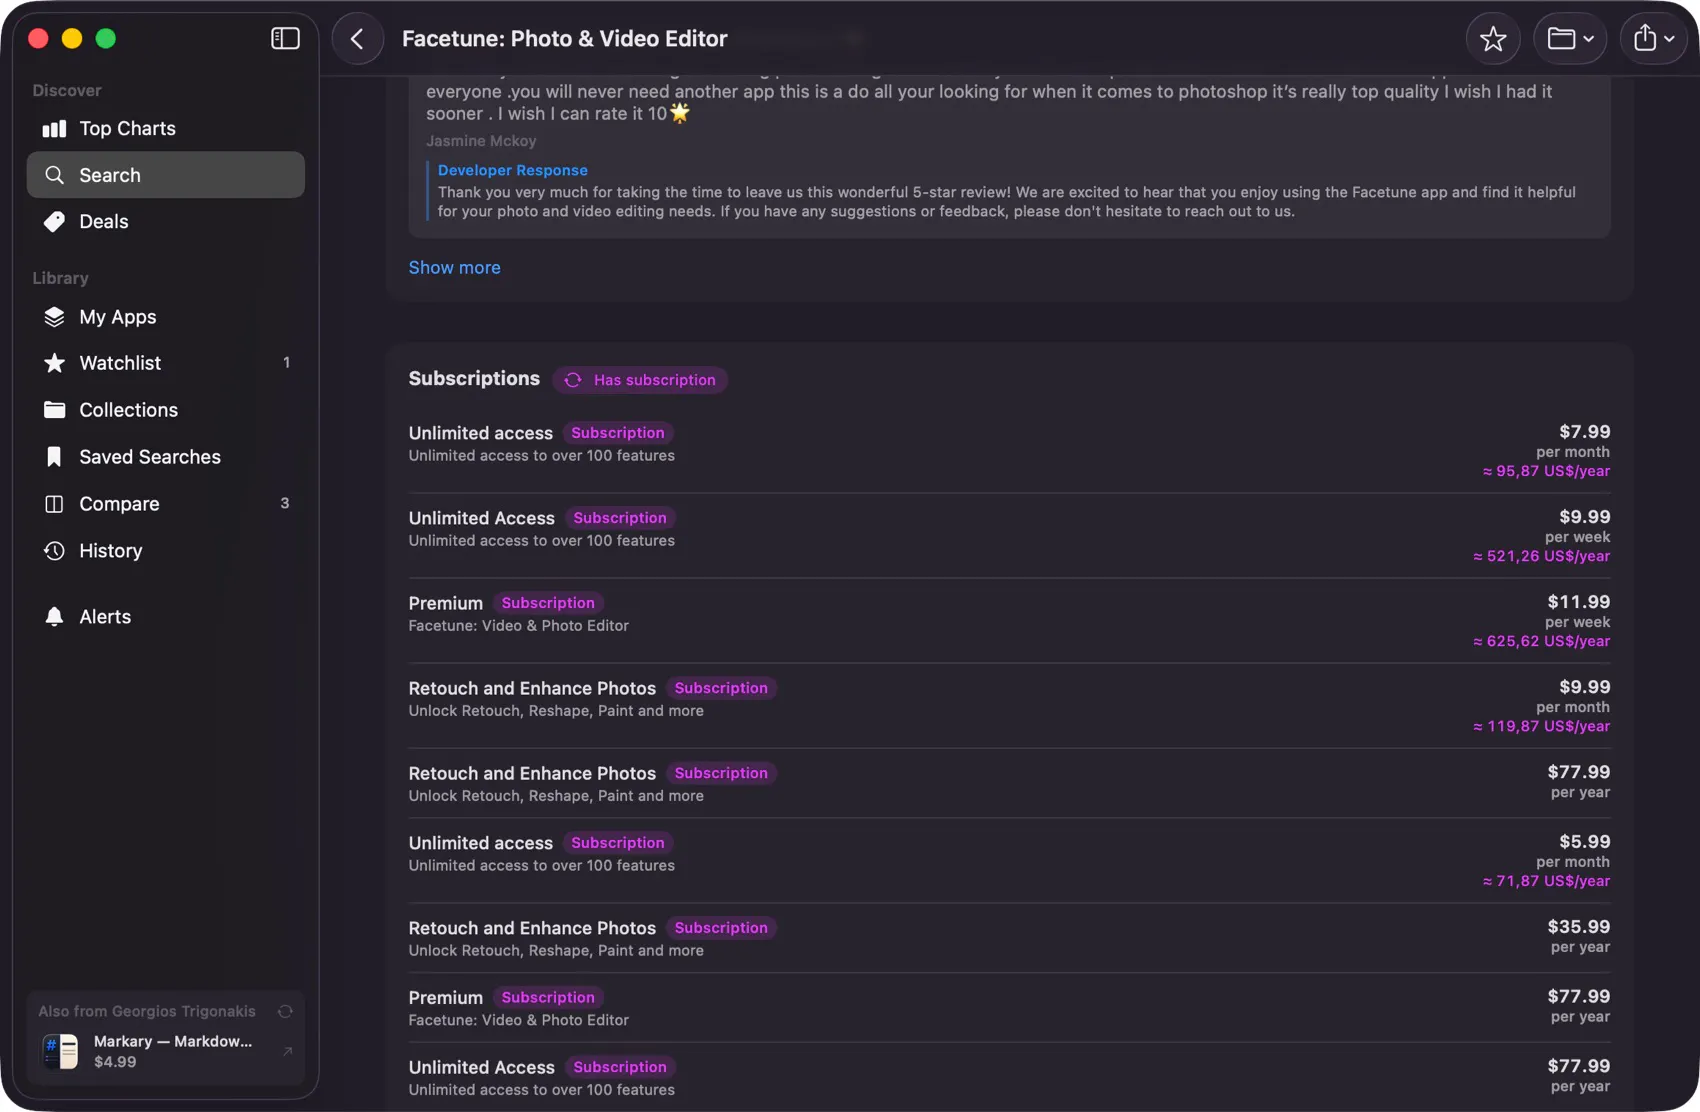
Task: Select Search in the sidebar
Action: coord(166,175)
